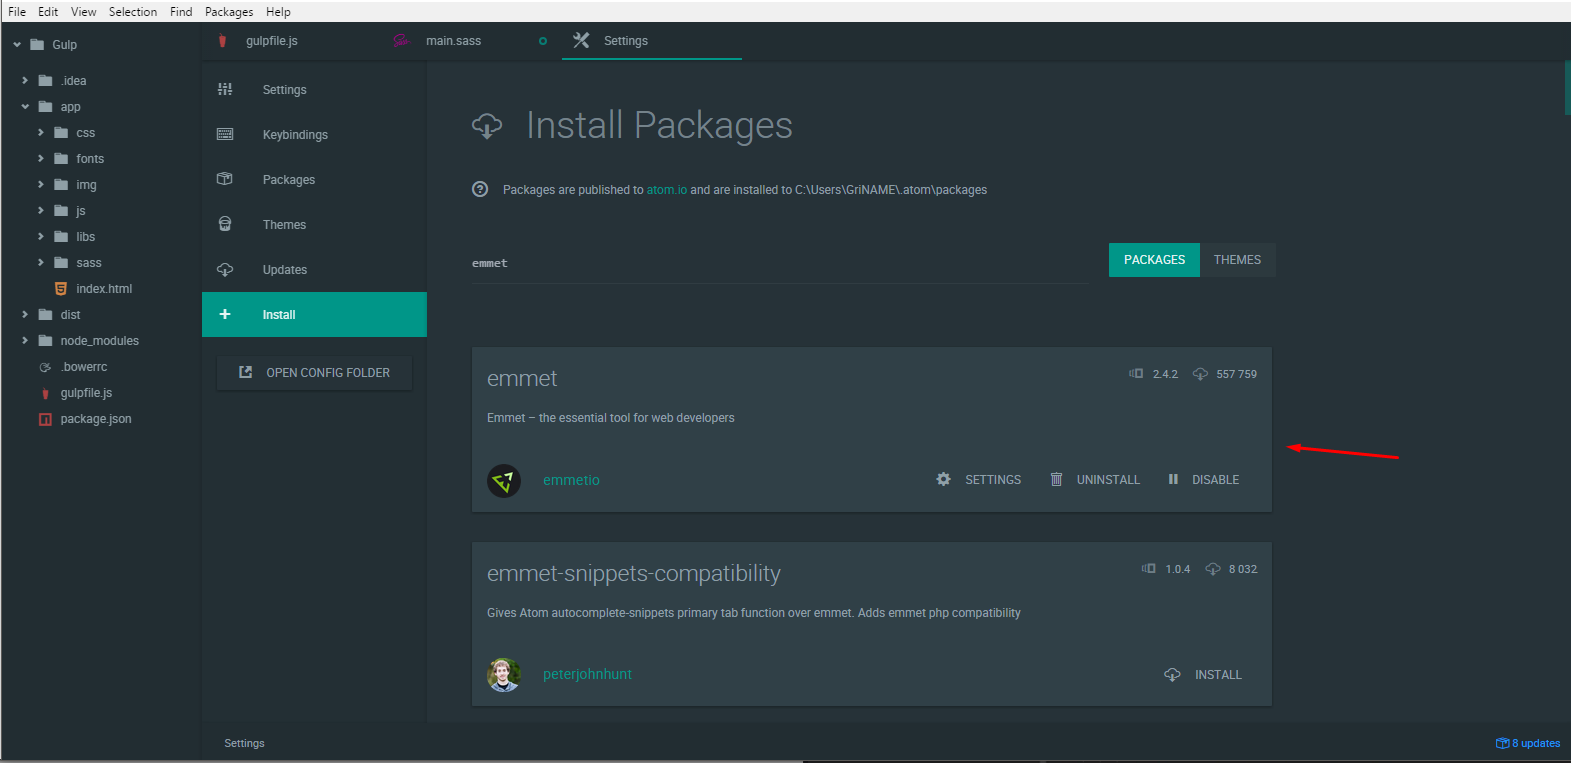Screen dimensions: 1571x763
Task: Click the plus icon beside Install
Action: (225, 314)
